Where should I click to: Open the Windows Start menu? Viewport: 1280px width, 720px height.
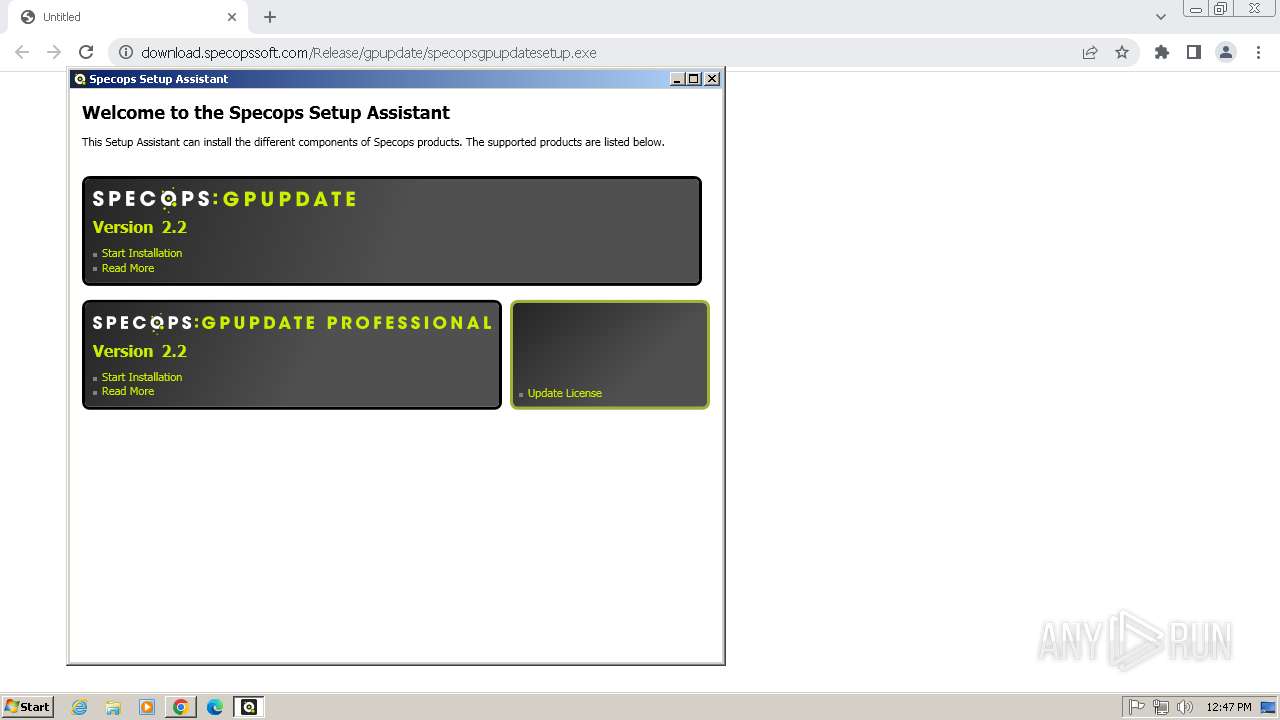click(x=27, y=707)
